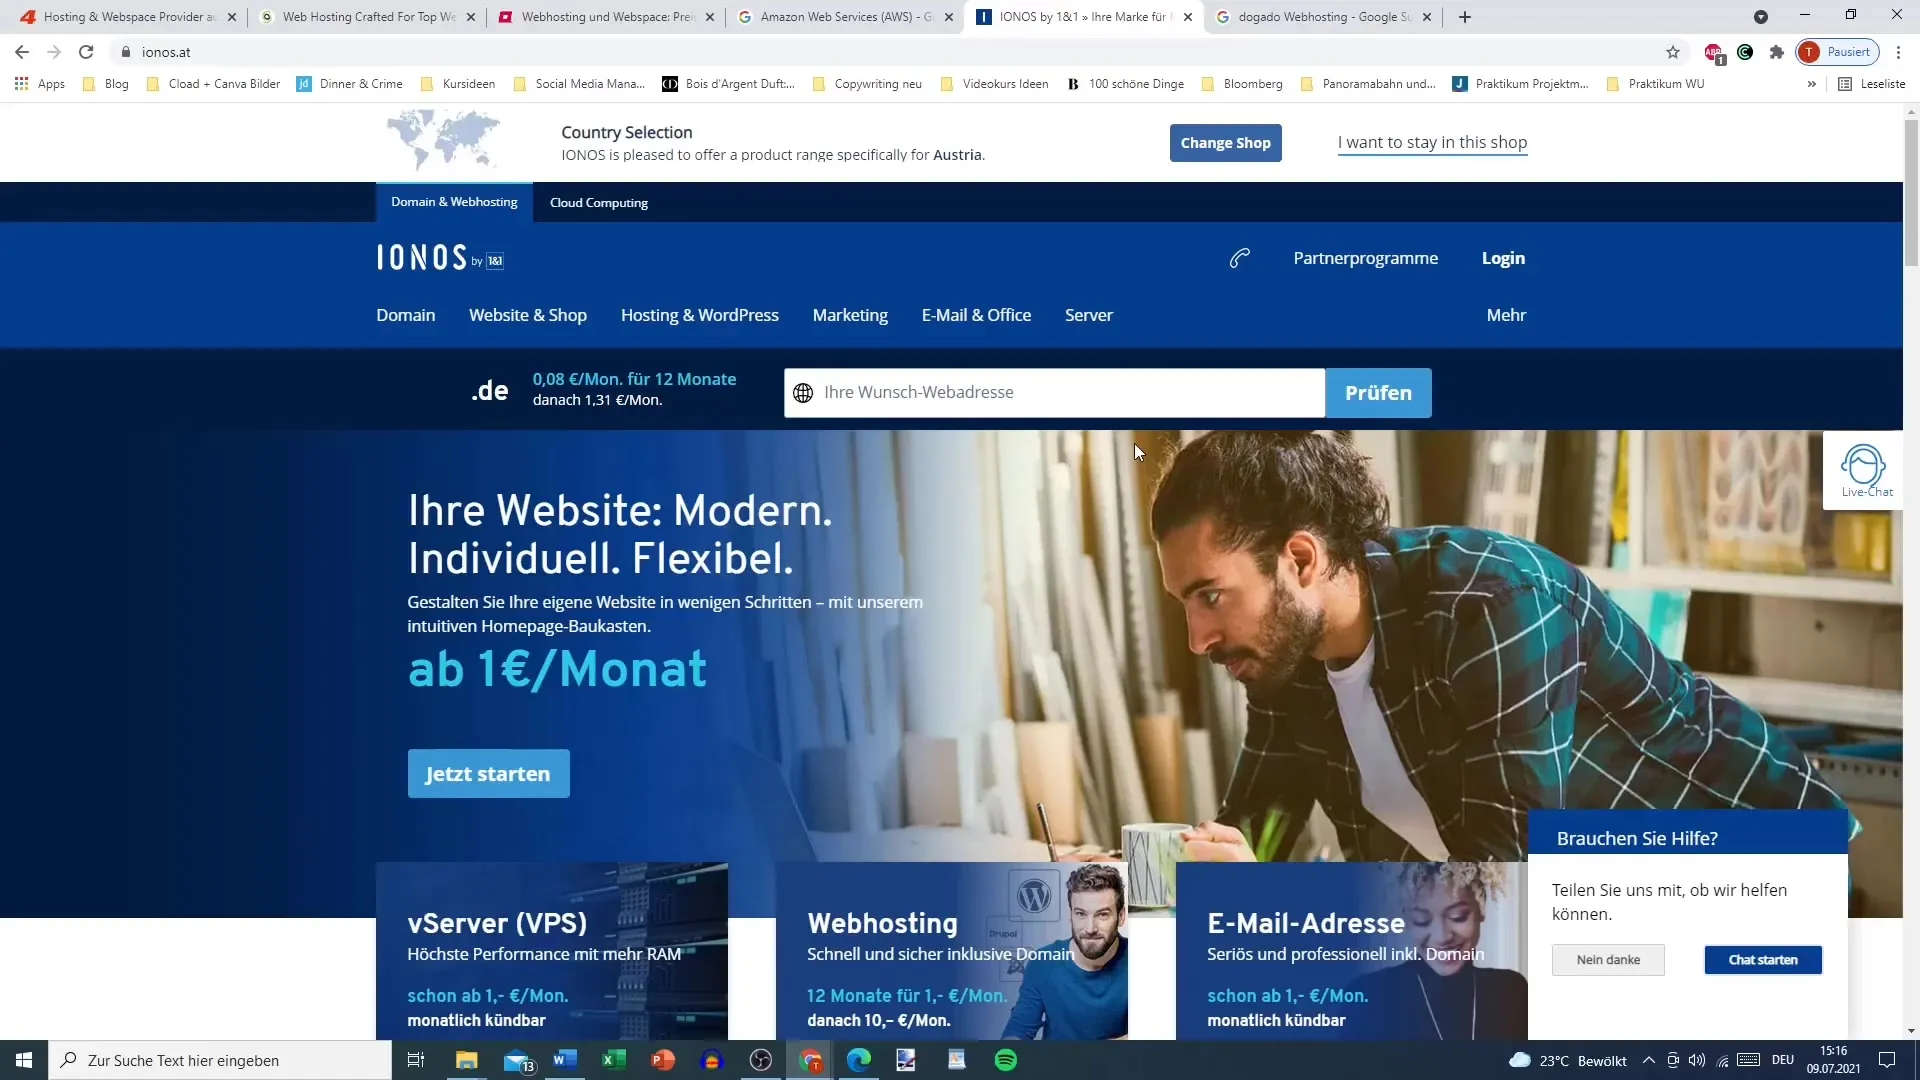Click the DEU keyboard language indicator

[1783, 1060]
